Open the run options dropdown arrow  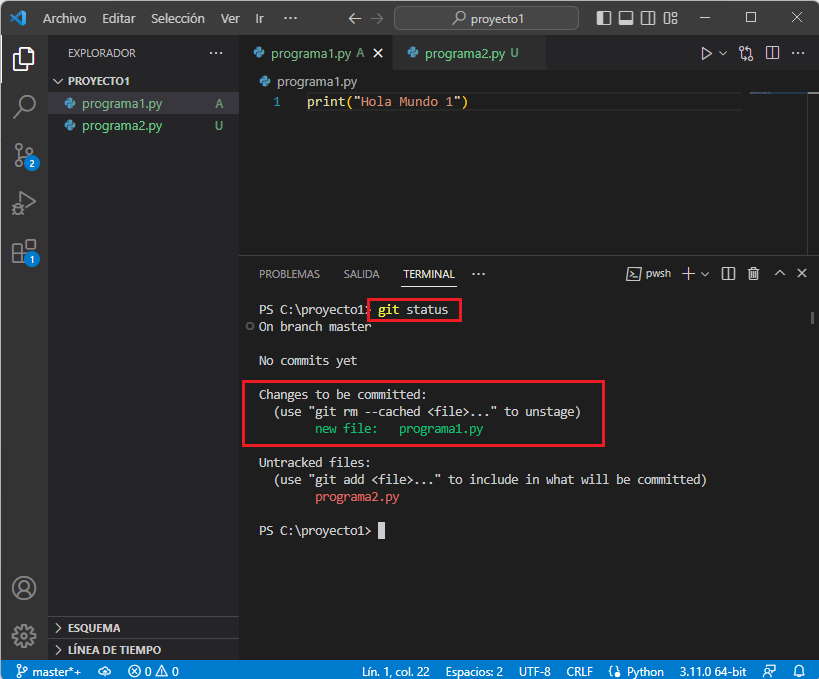coord(723,53)
